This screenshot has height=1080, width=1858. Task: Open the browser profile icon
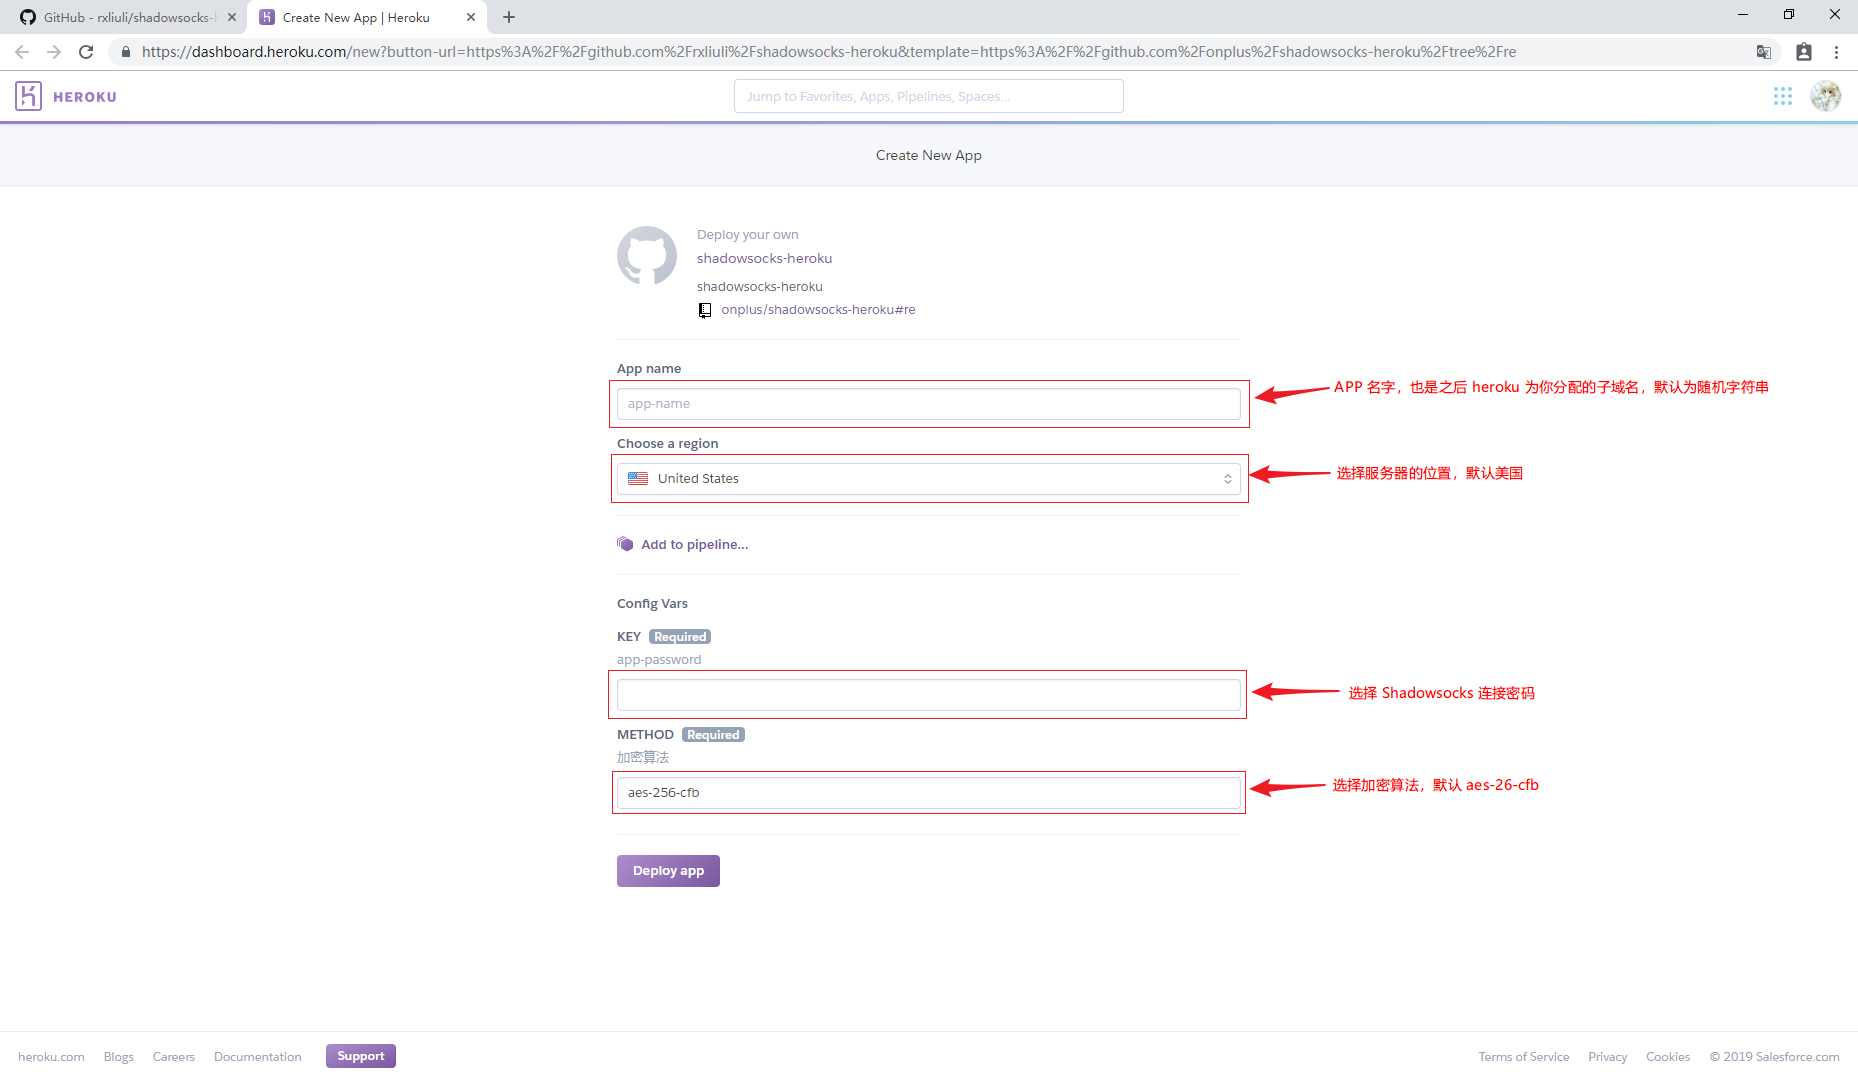coord(1804,52)
